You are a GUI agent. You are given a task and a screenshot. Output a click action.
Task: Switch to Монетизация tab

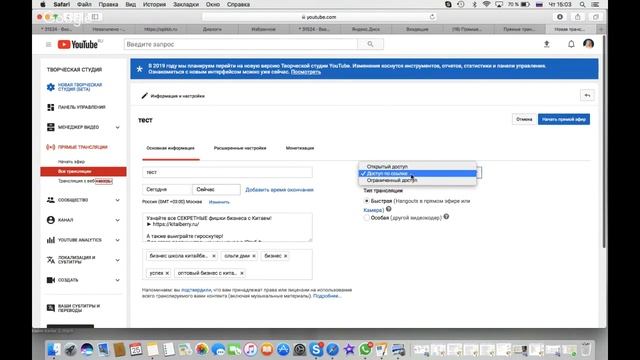tap(300, 148)
